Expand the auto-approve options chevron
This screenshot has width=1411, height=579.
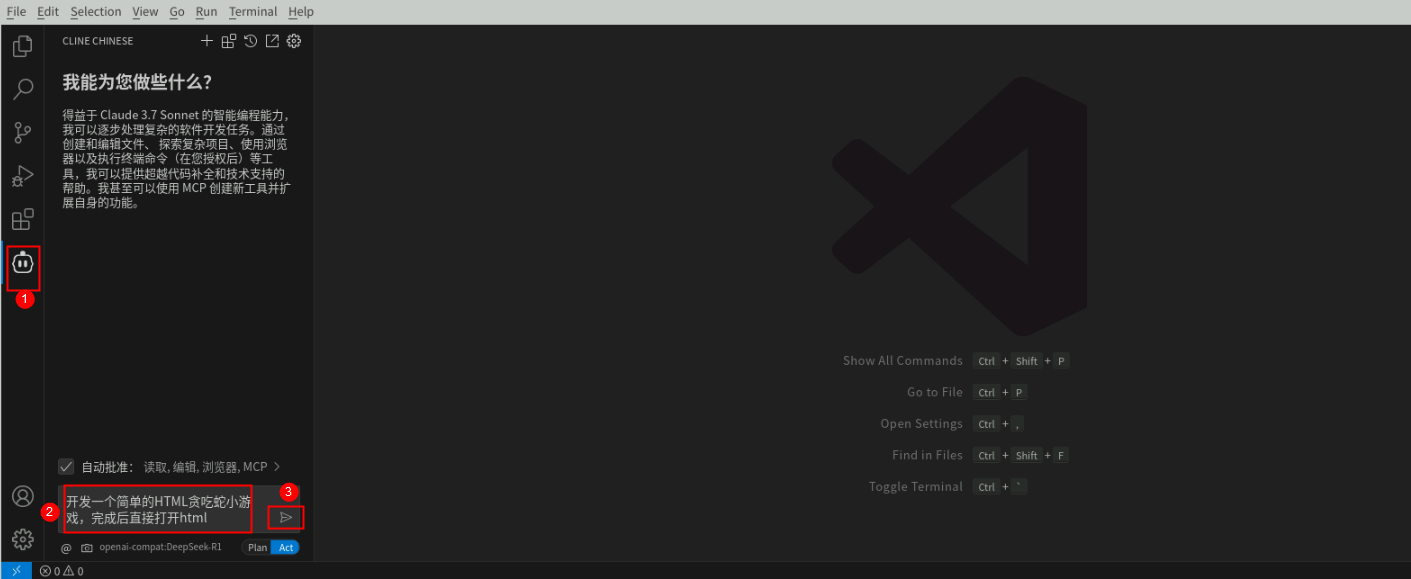pos(277,467)
